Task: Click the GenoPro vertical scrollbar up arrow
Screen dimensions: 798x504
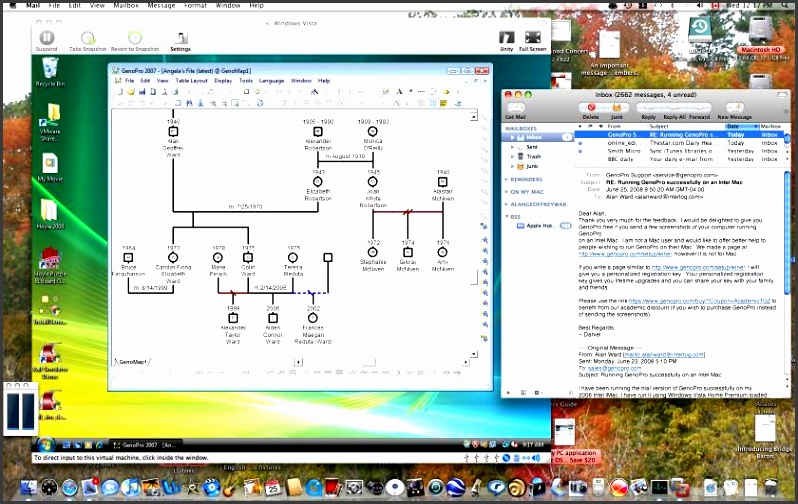Action: tap(473, 117)
